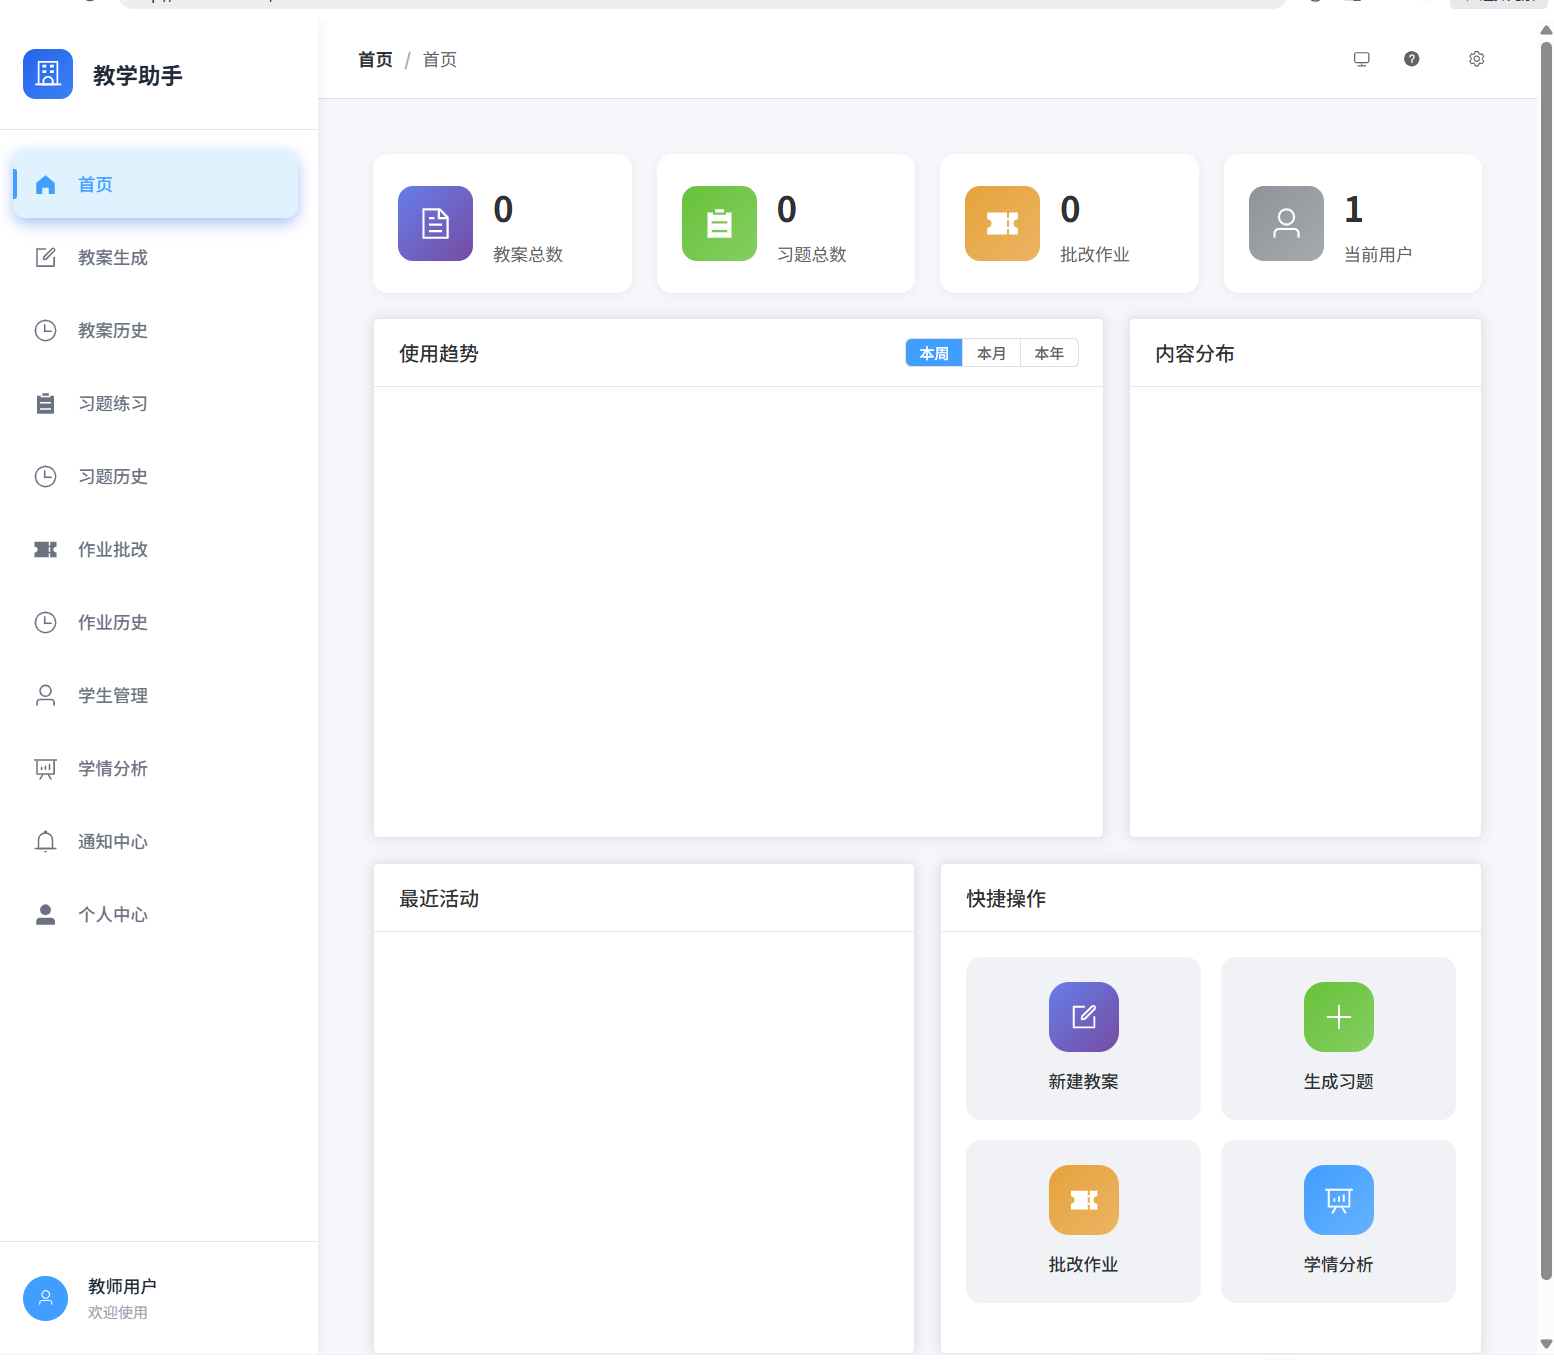The image size is (1554, 1360).
Task: Navigate to 学生管理 in sidebar
Action: click(x=112, y=696)
